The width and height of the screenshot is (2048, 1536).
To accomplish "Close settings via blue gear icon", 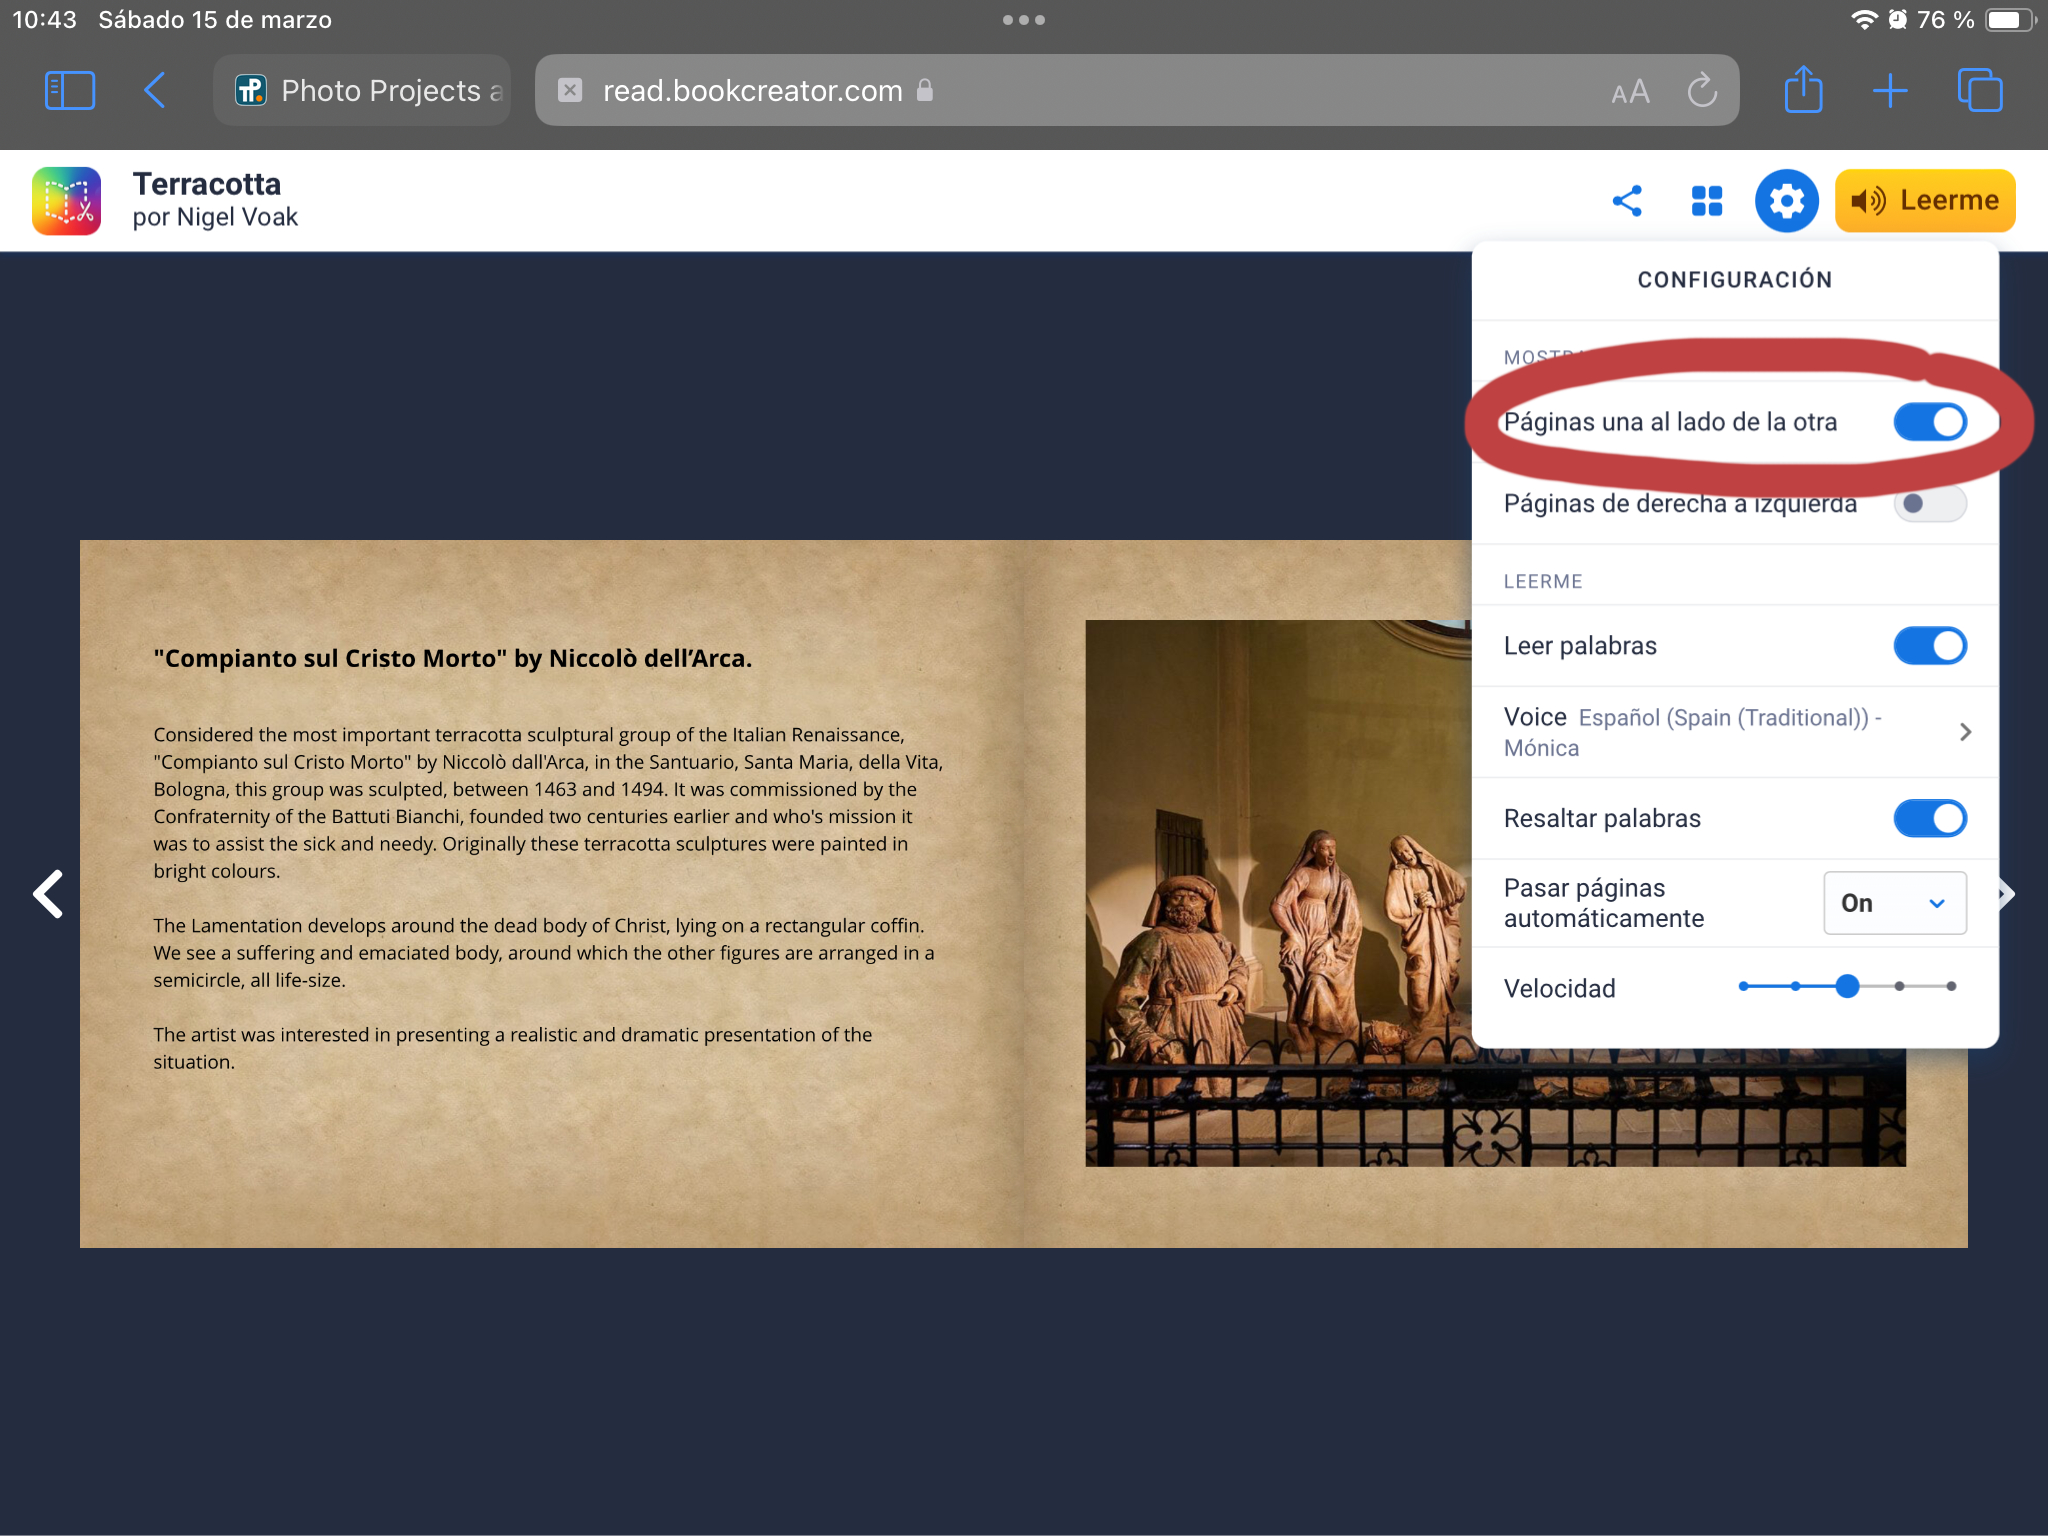I will click(1786, 201).
